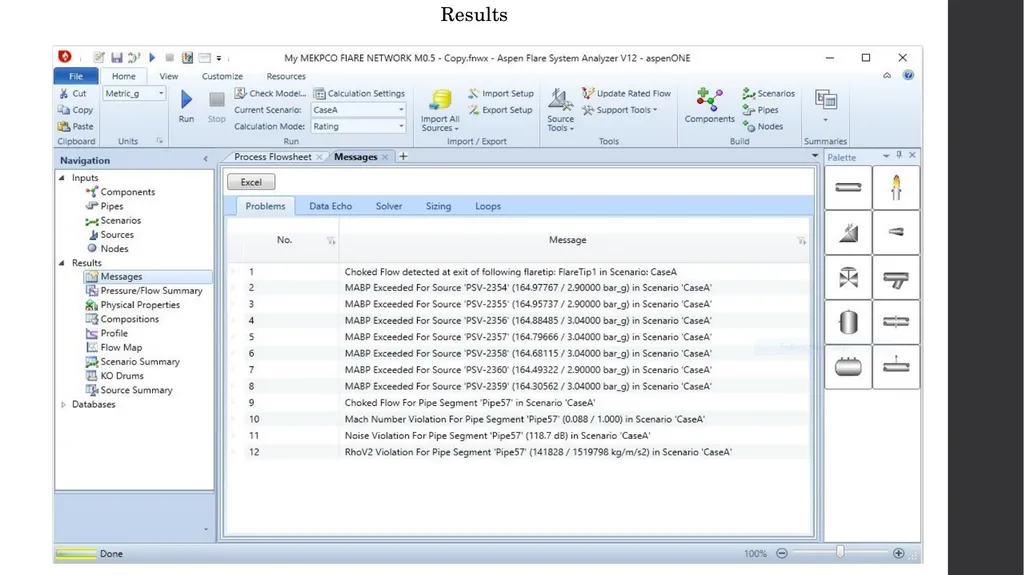Open the Summaries icon

[x=825, y=100]
